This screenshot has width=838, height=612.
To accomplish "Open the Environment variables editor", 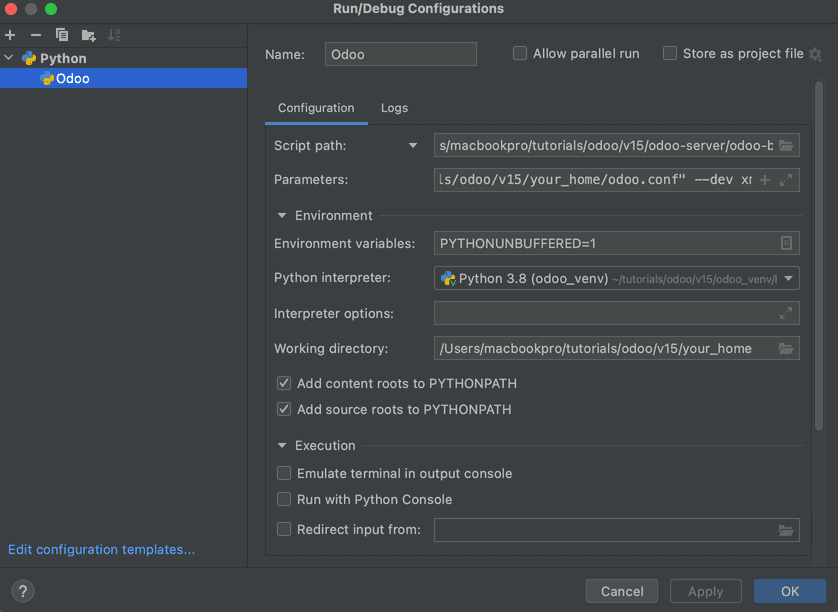I will pyautogui.click(x=786, y=243).
